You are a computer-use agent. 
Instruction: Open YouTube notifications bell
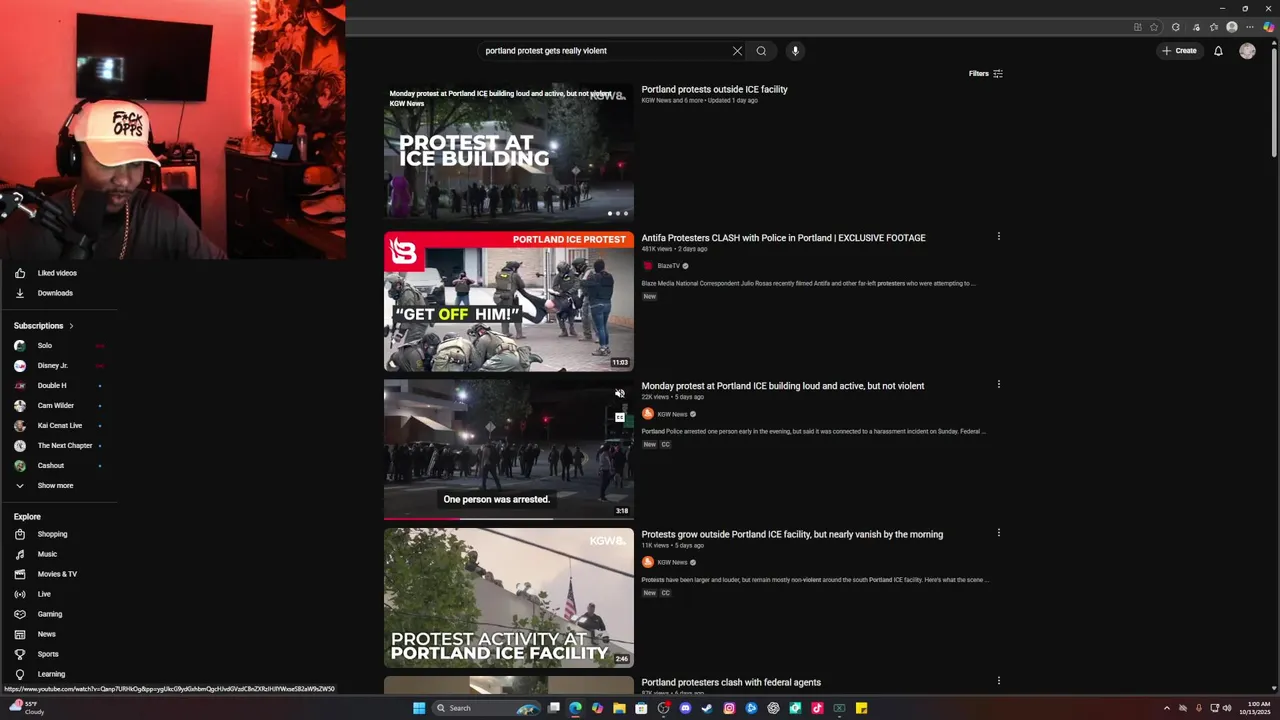(1218, 51)
